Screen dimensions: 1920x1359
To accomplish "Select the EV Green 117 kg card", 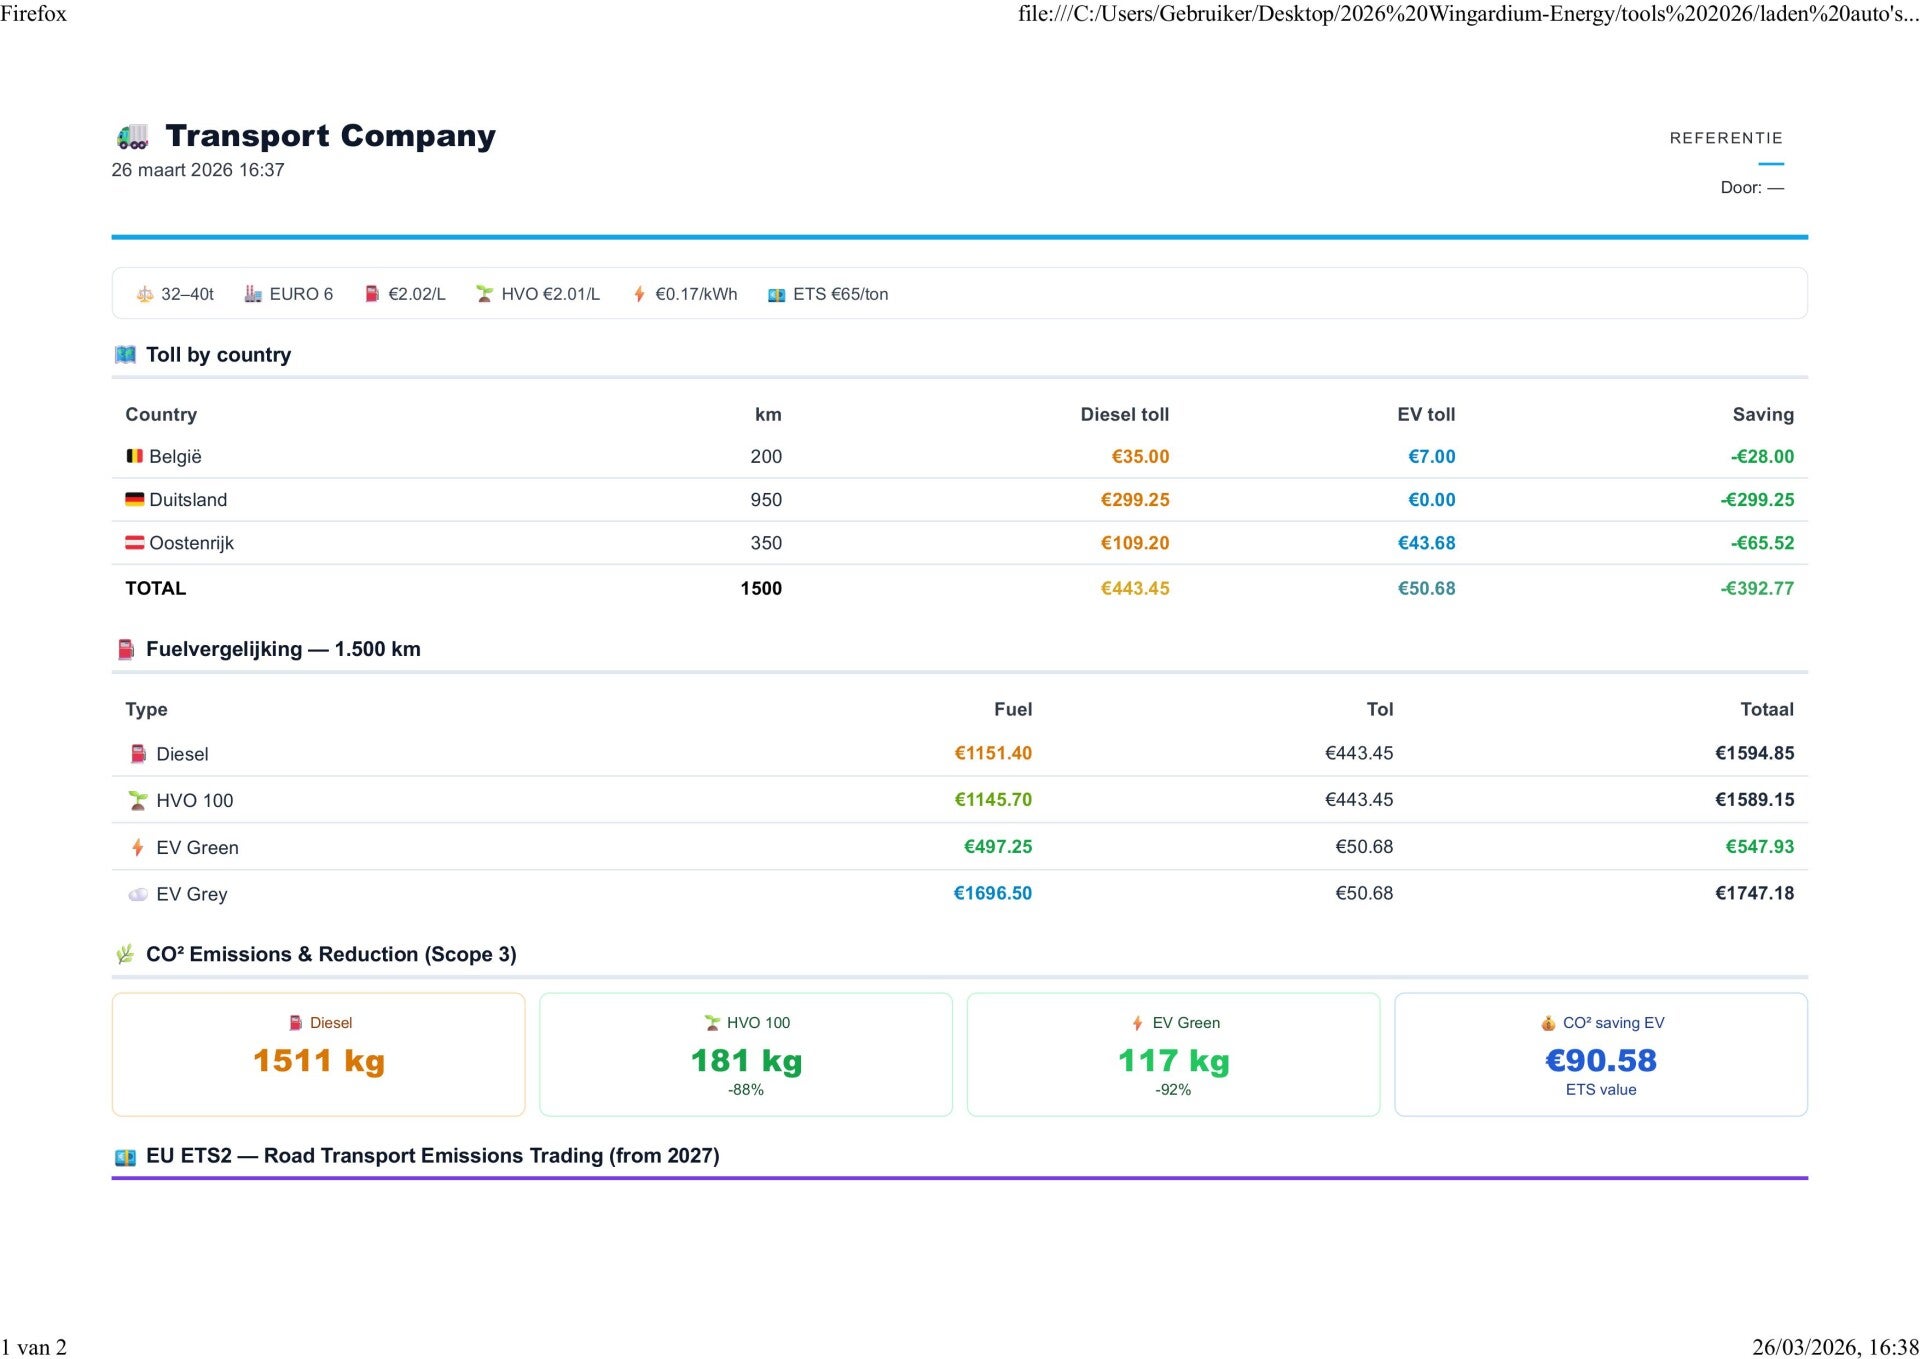I will (x=1173, y=1054).
